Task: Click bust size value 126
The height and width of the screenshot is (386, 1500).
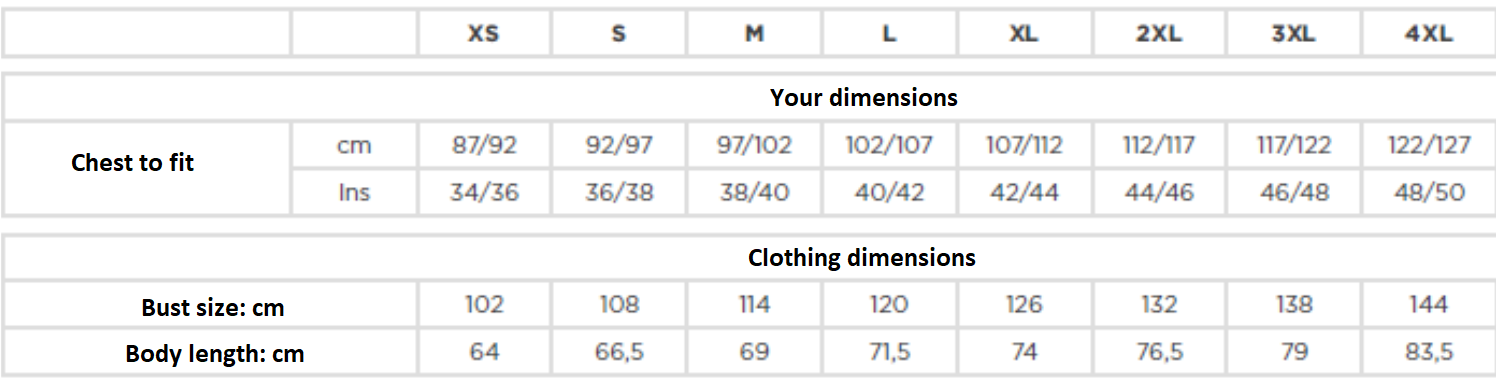Action: tap(1024, 305)
